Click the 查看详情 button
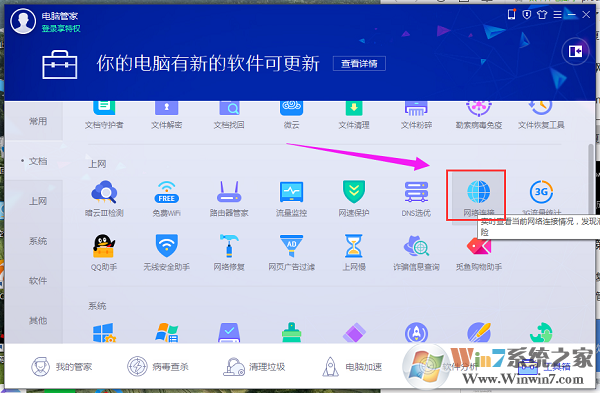Screen dimensions: 600x393 coord(359,64)
